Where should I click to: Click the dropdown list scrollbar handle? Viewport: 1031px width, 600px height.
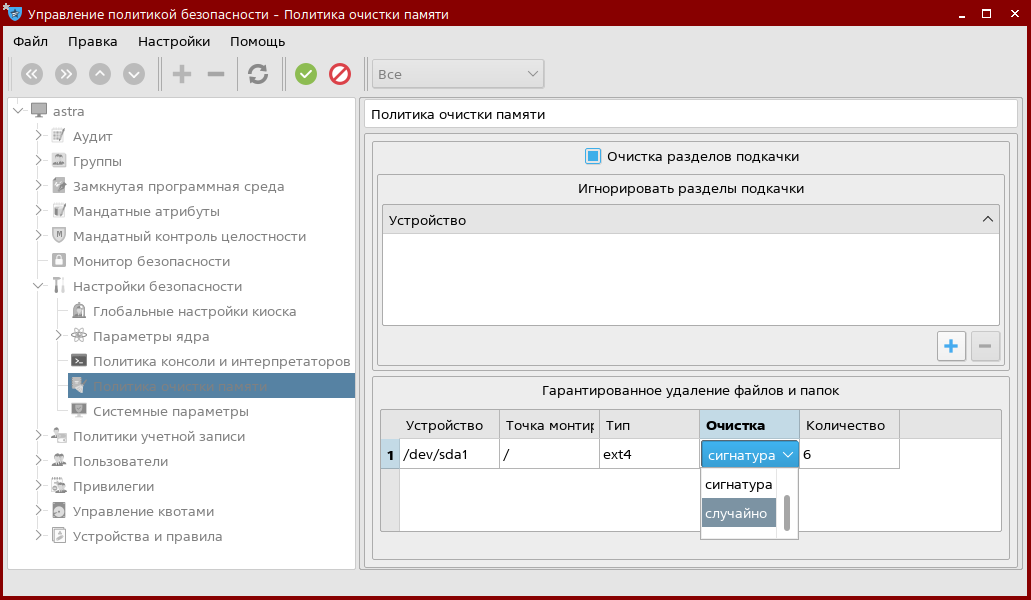click(x=787, y=513)
